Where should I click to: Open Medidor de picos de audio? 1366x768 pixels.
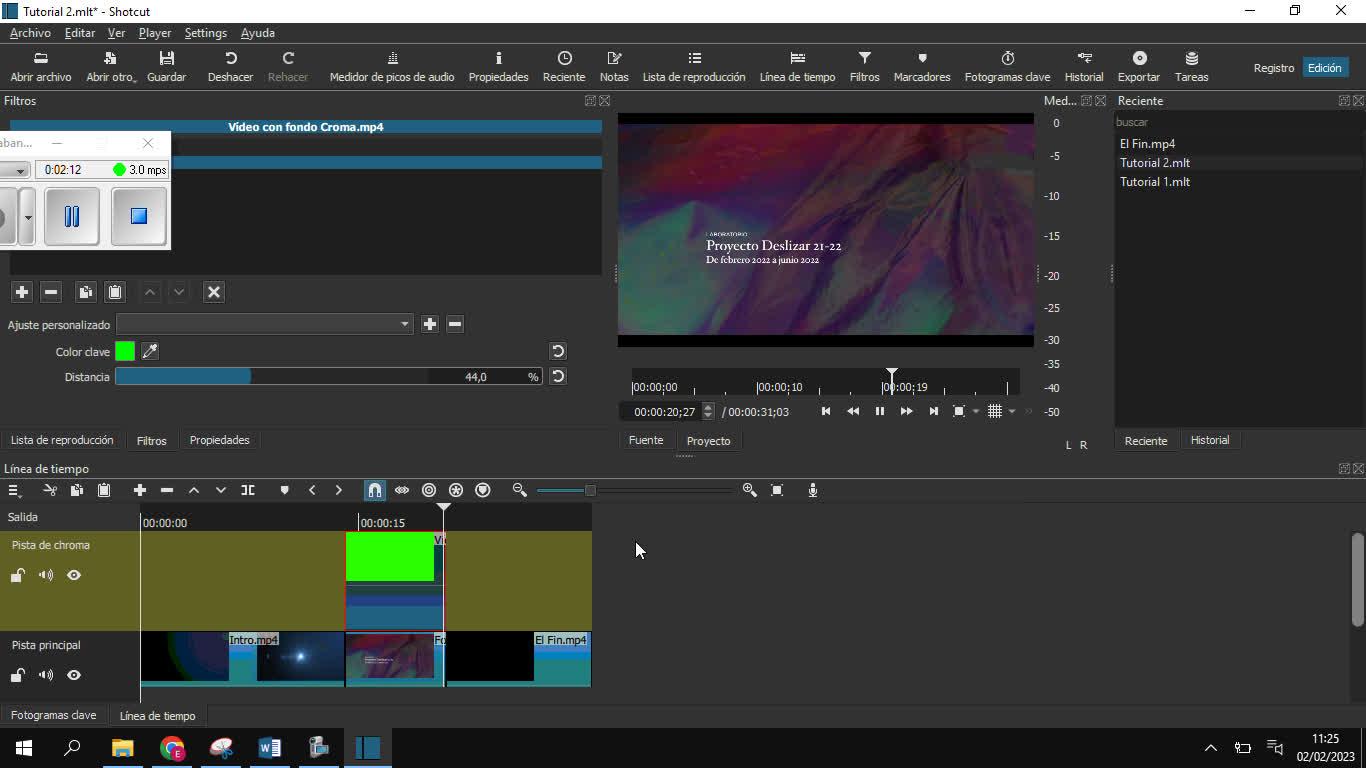(392, 66)
